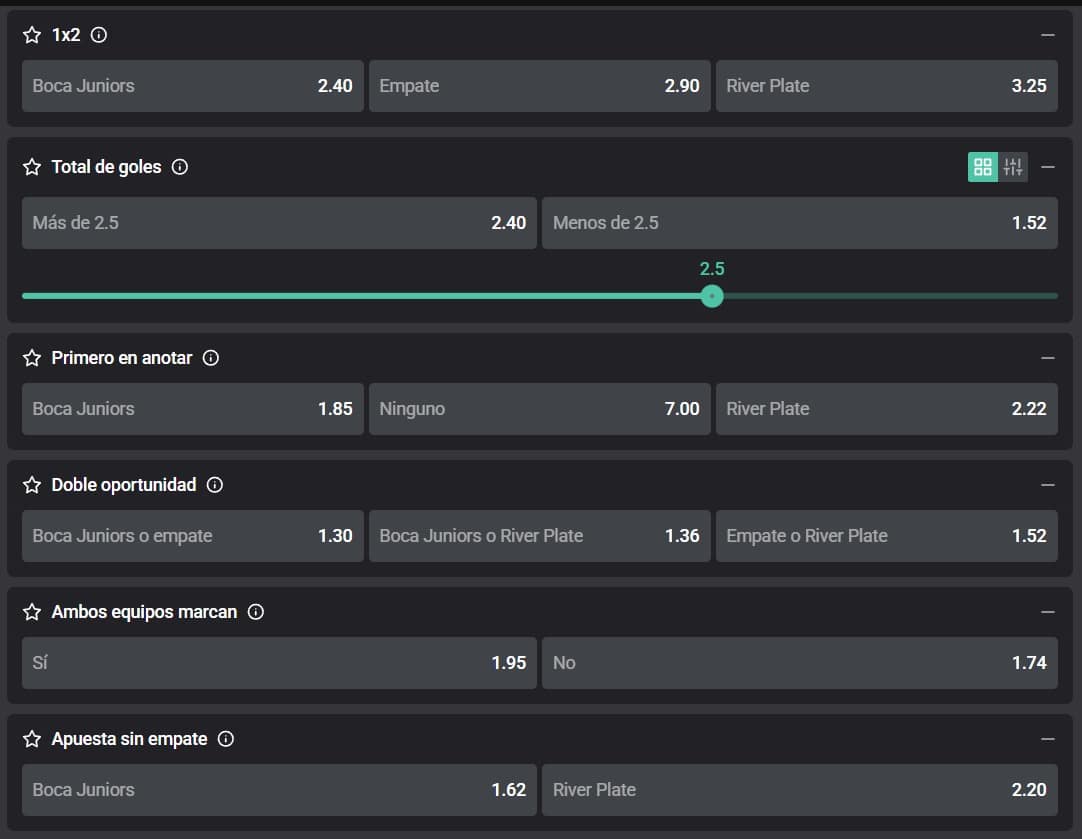1082x839 pixels.
Task: Click the Ambos equipos marcan info icon
Action: [x=256, y=612]
